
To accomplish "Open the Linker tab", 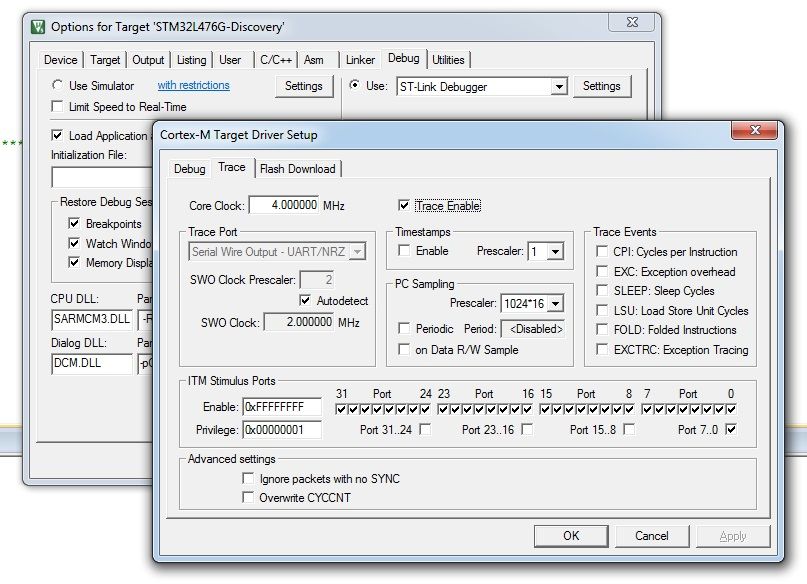I will pos(360,60).
